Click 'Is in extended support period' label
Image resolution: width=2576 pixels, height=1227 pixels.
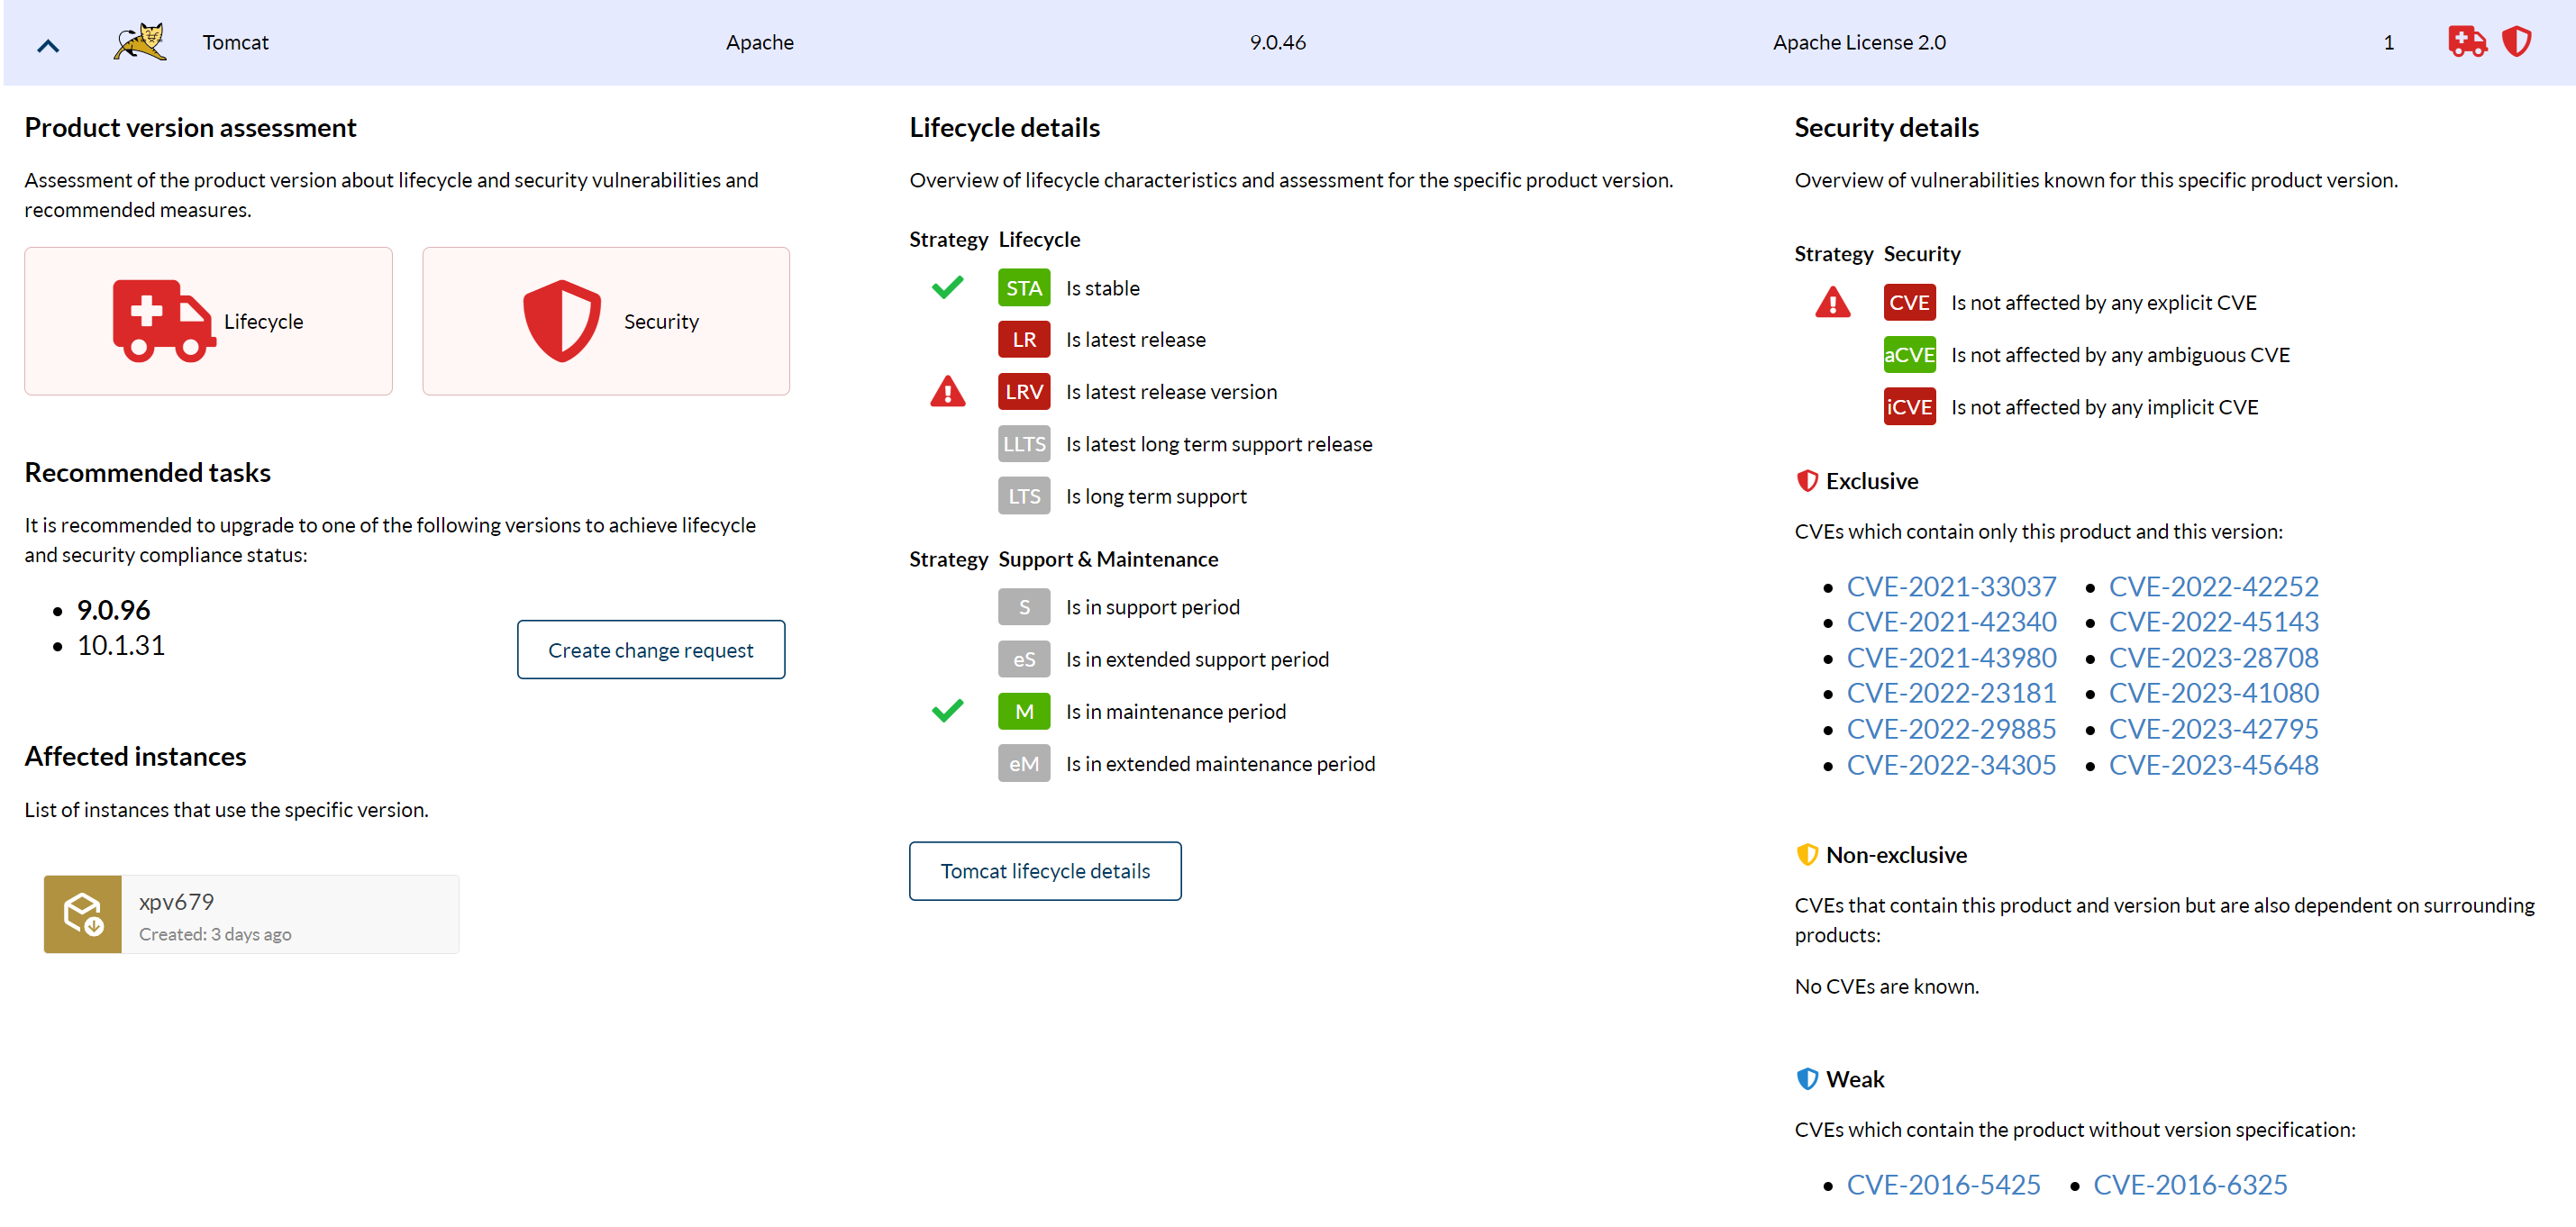click(1196, 659)
